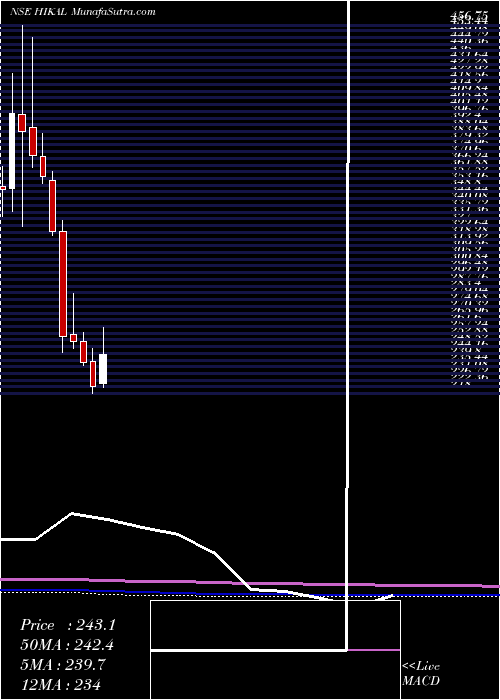Select the longest red candlestick body

click(x=63, y=284)
